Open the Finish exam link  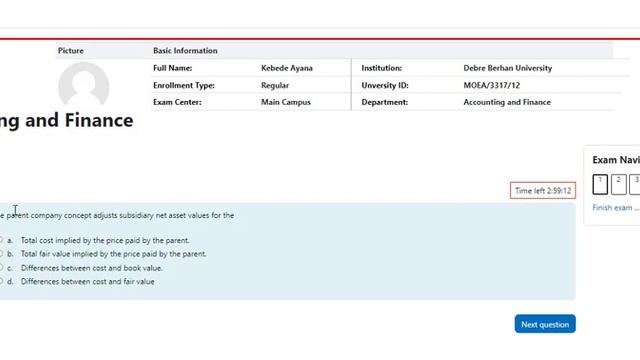(x=616, y=208)
